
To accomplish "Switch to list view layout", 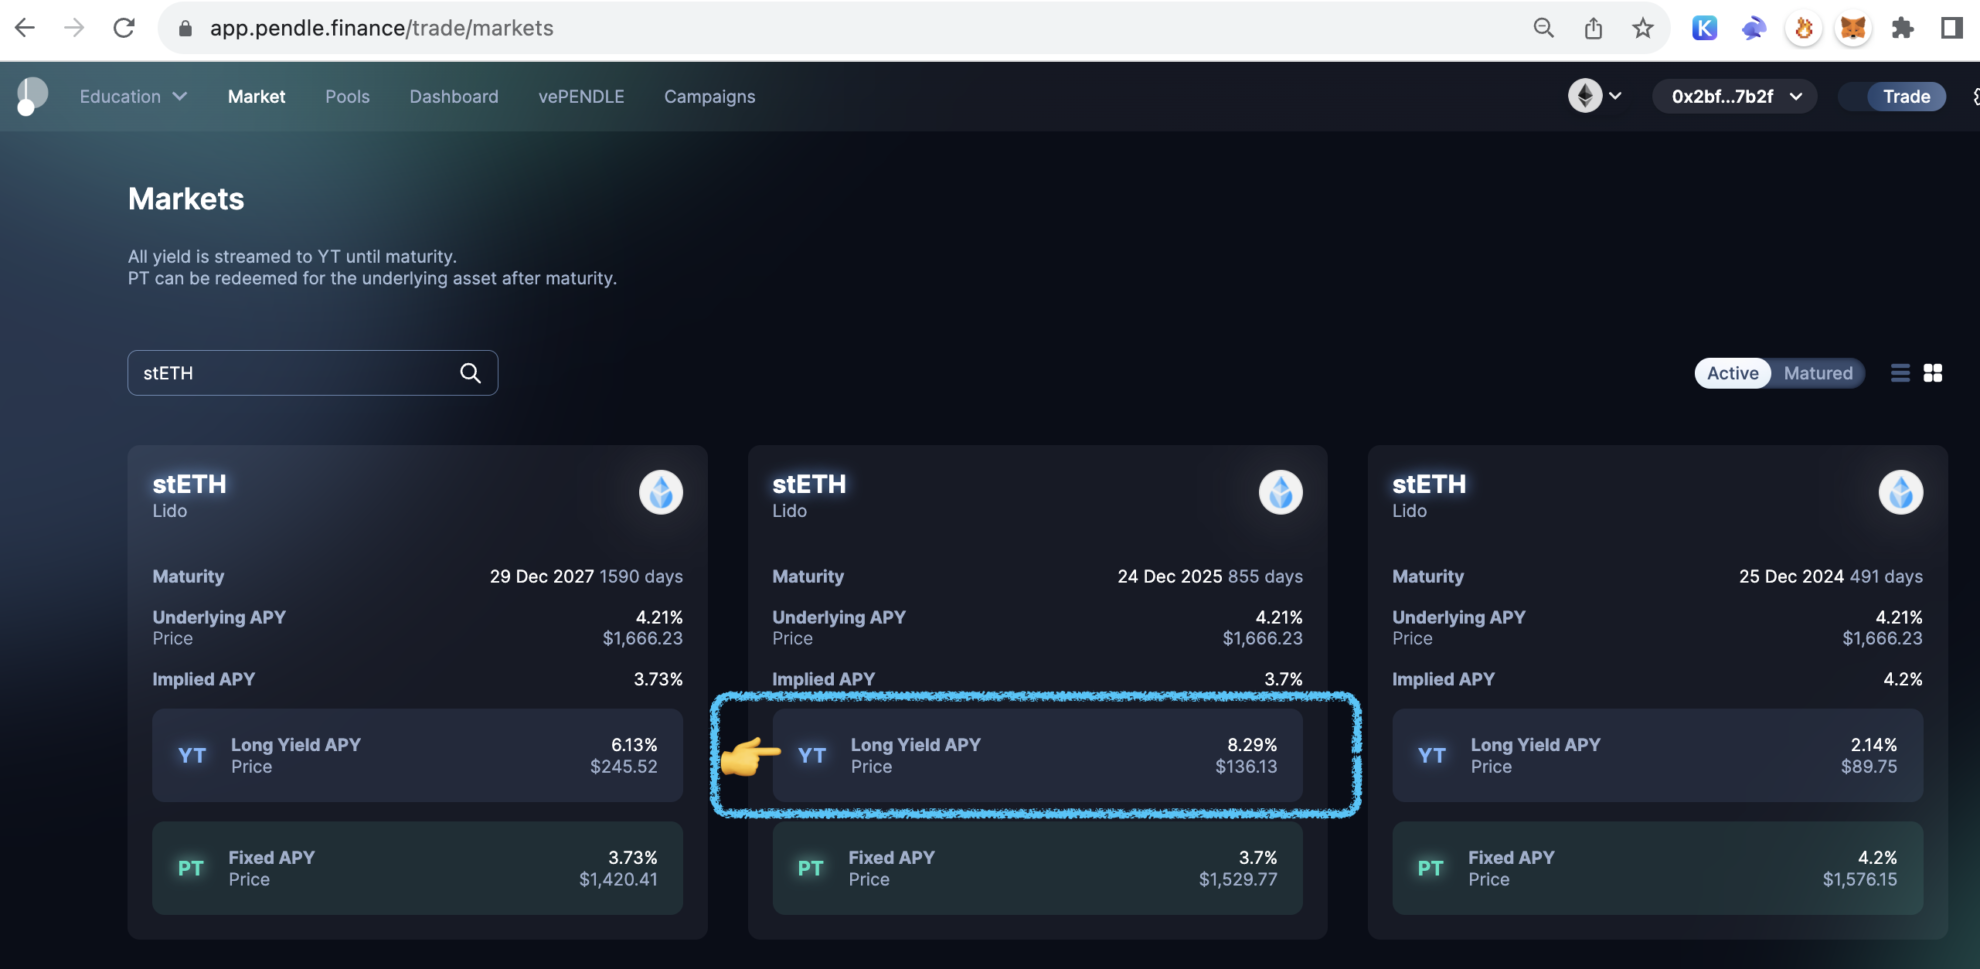I will pos(1899,372).
